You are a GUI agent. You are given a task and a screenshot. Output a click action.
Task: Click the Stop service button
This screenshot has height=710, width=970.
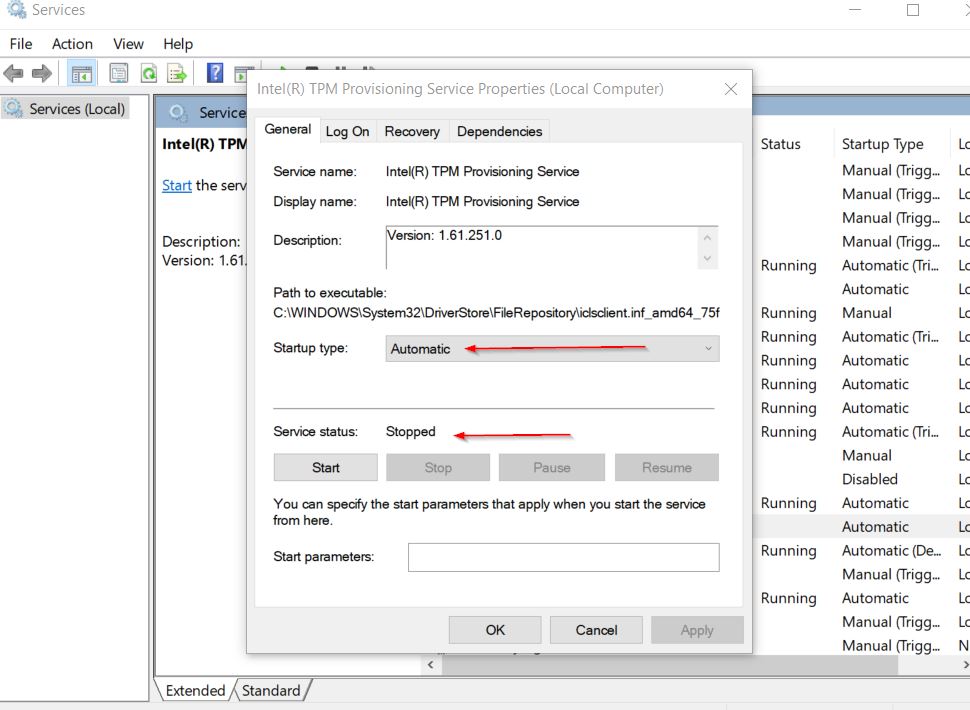[438, 468]
